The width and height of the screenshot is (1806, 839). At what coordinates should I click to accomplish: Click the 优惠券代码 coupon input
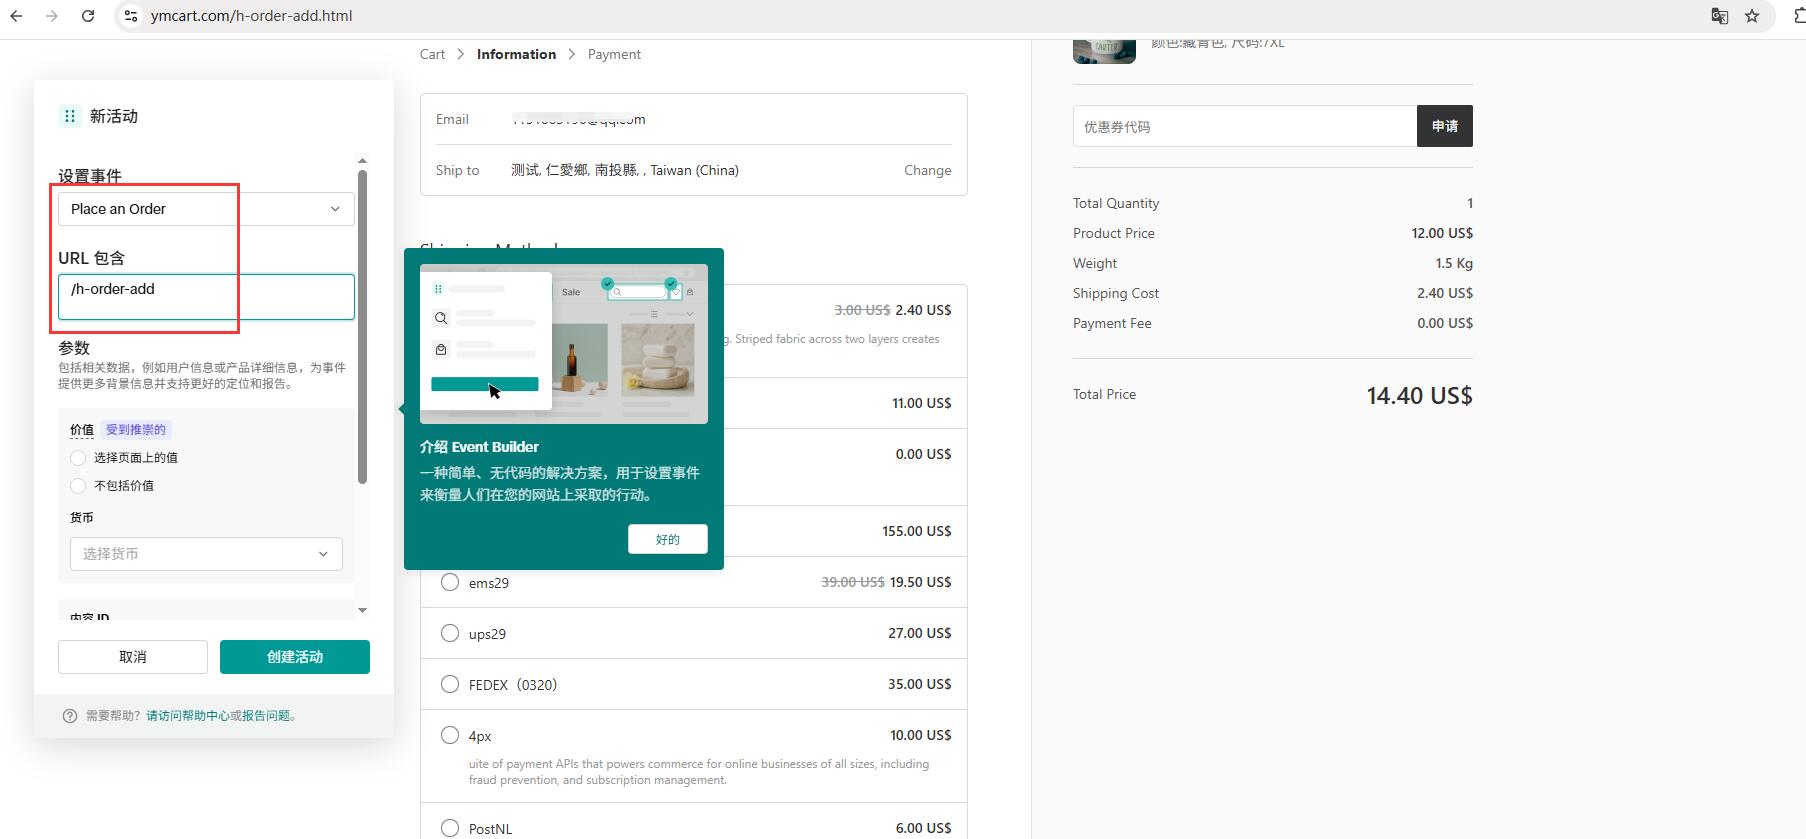1245,126
